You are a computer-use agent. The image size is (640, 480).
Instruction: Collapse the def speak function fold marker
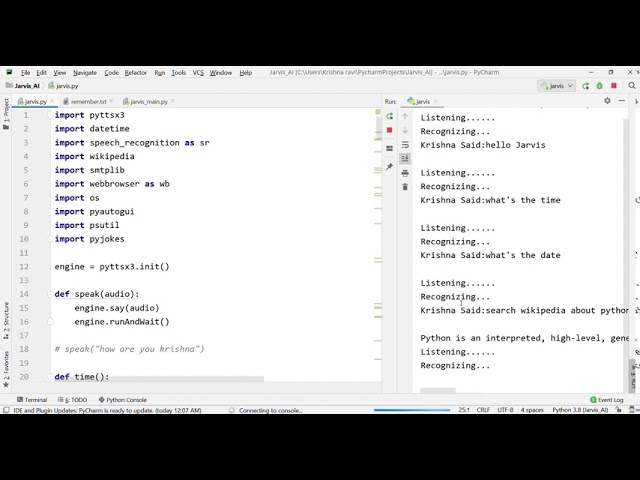click(50, 294)
